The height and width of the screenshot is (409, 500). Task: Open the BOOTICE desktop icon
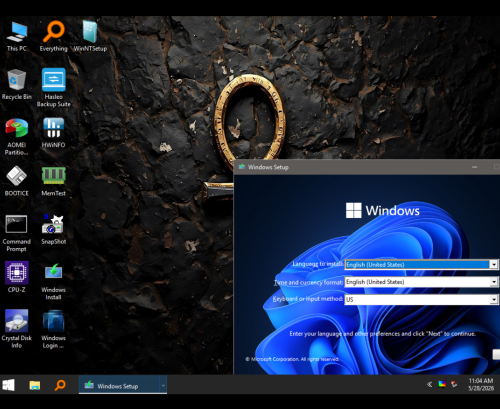[17, 181]
